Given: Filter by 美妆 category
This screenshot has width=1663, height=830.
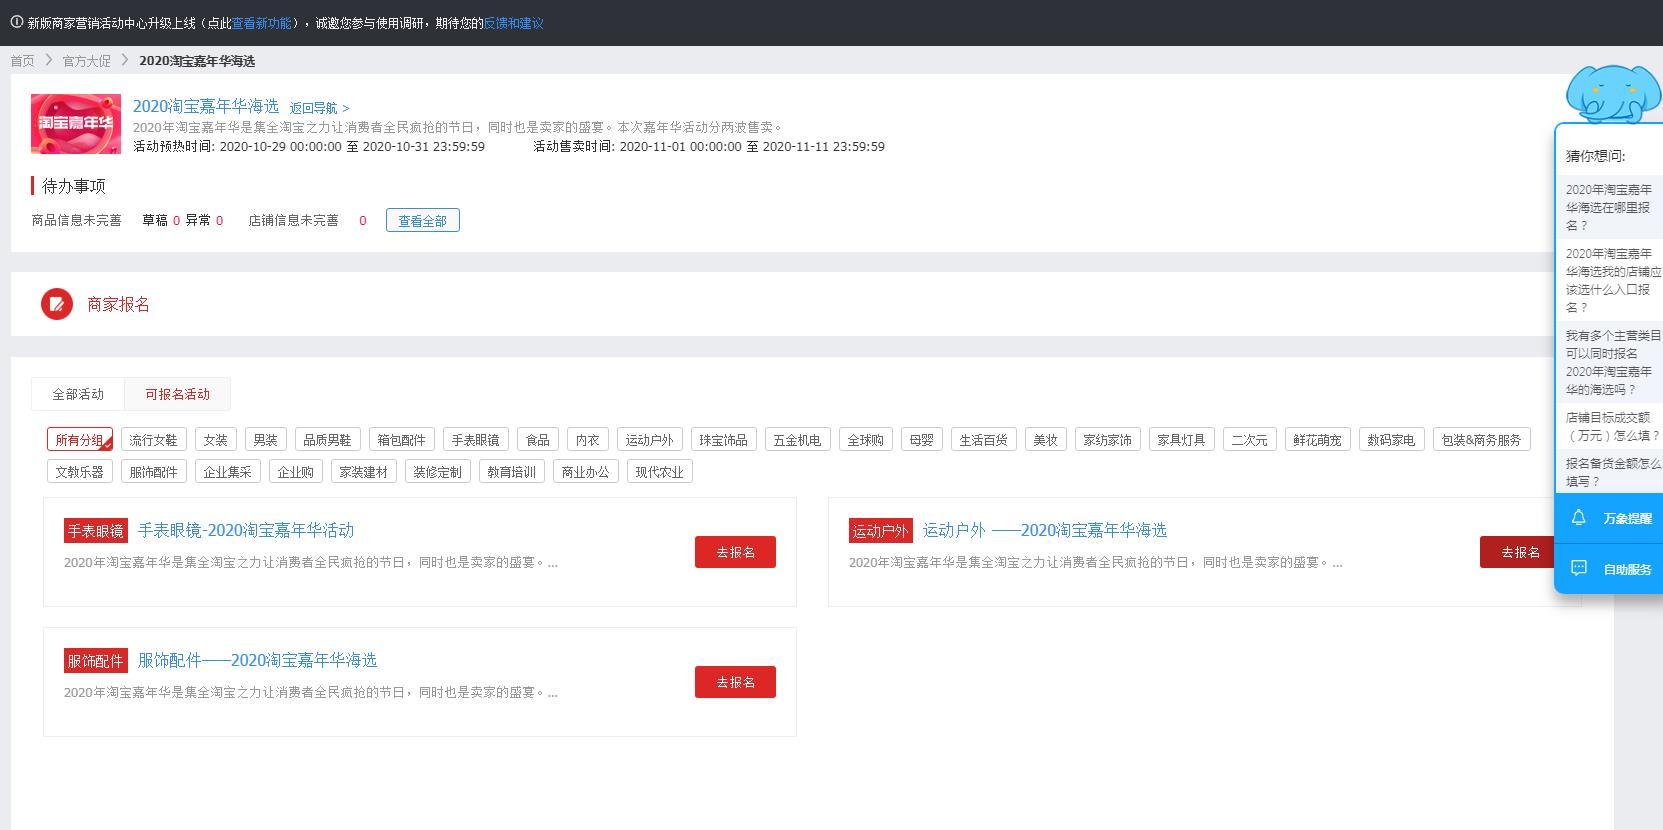Looking at the screenshot, I should tap(1046, 440).
